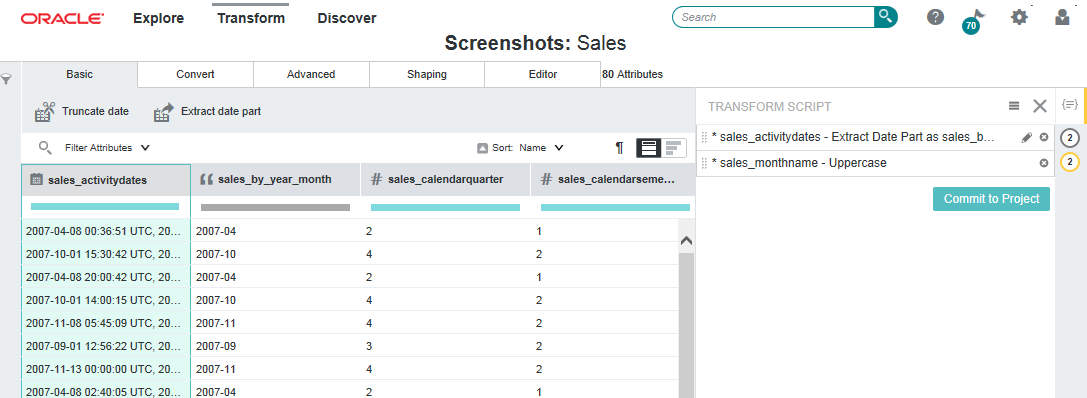
Task: Switch to the Convert tab
Action: click(195, 74)
